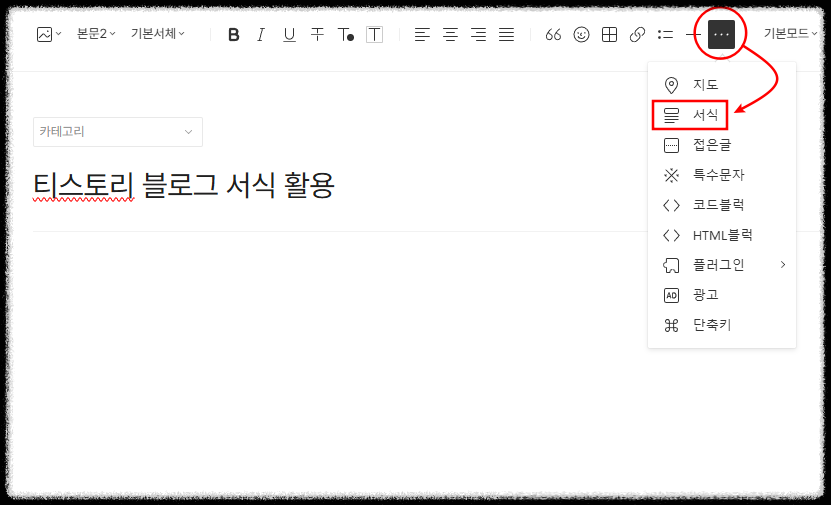Toggle bold formatting

point(234,34)
